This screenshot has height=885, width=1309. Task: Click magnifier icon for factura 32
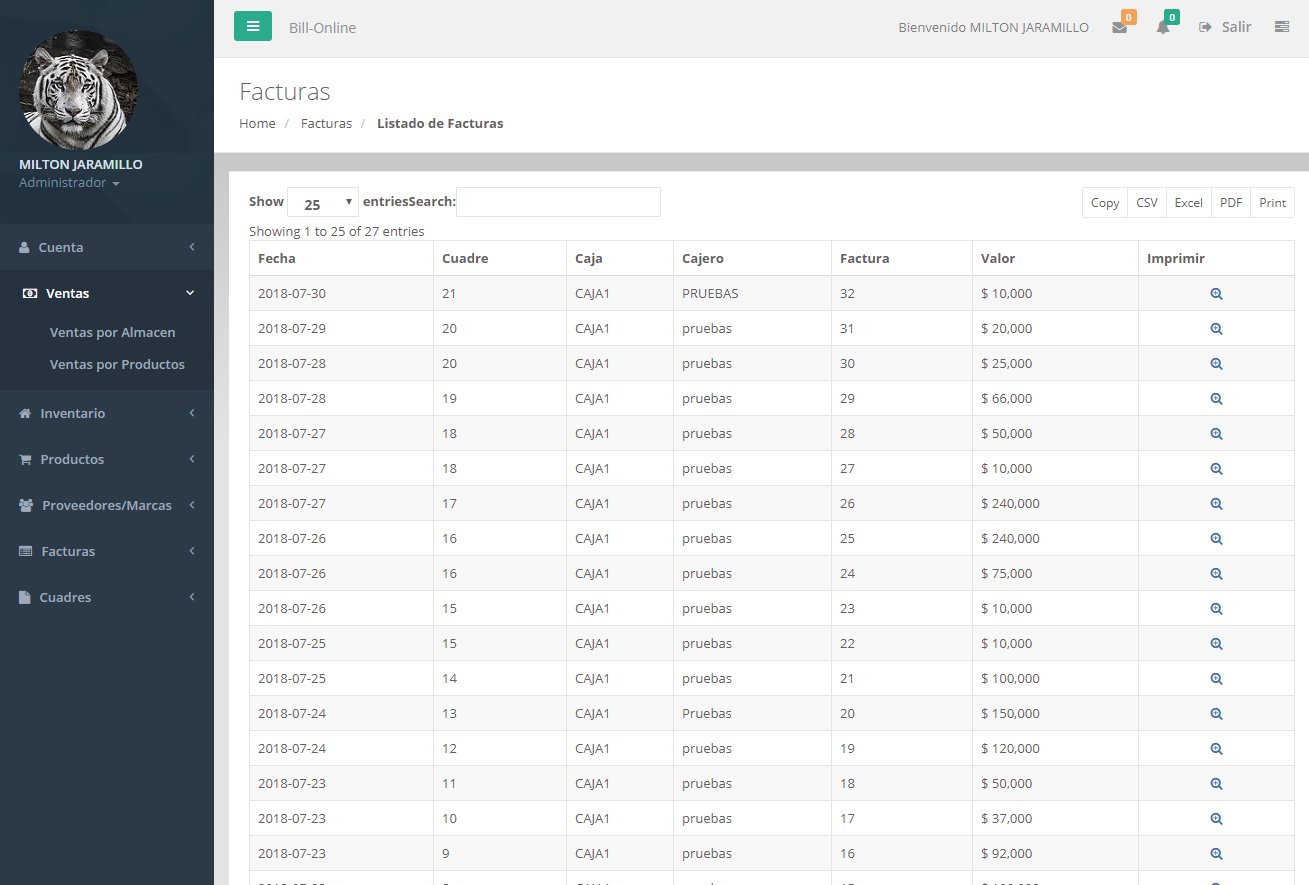(1216, 294)
